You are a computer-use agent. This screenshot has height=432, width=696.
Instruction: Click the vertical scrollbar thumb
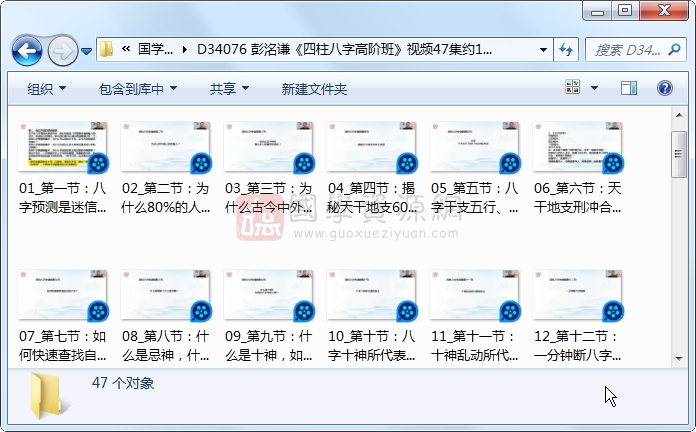(679, 154)
